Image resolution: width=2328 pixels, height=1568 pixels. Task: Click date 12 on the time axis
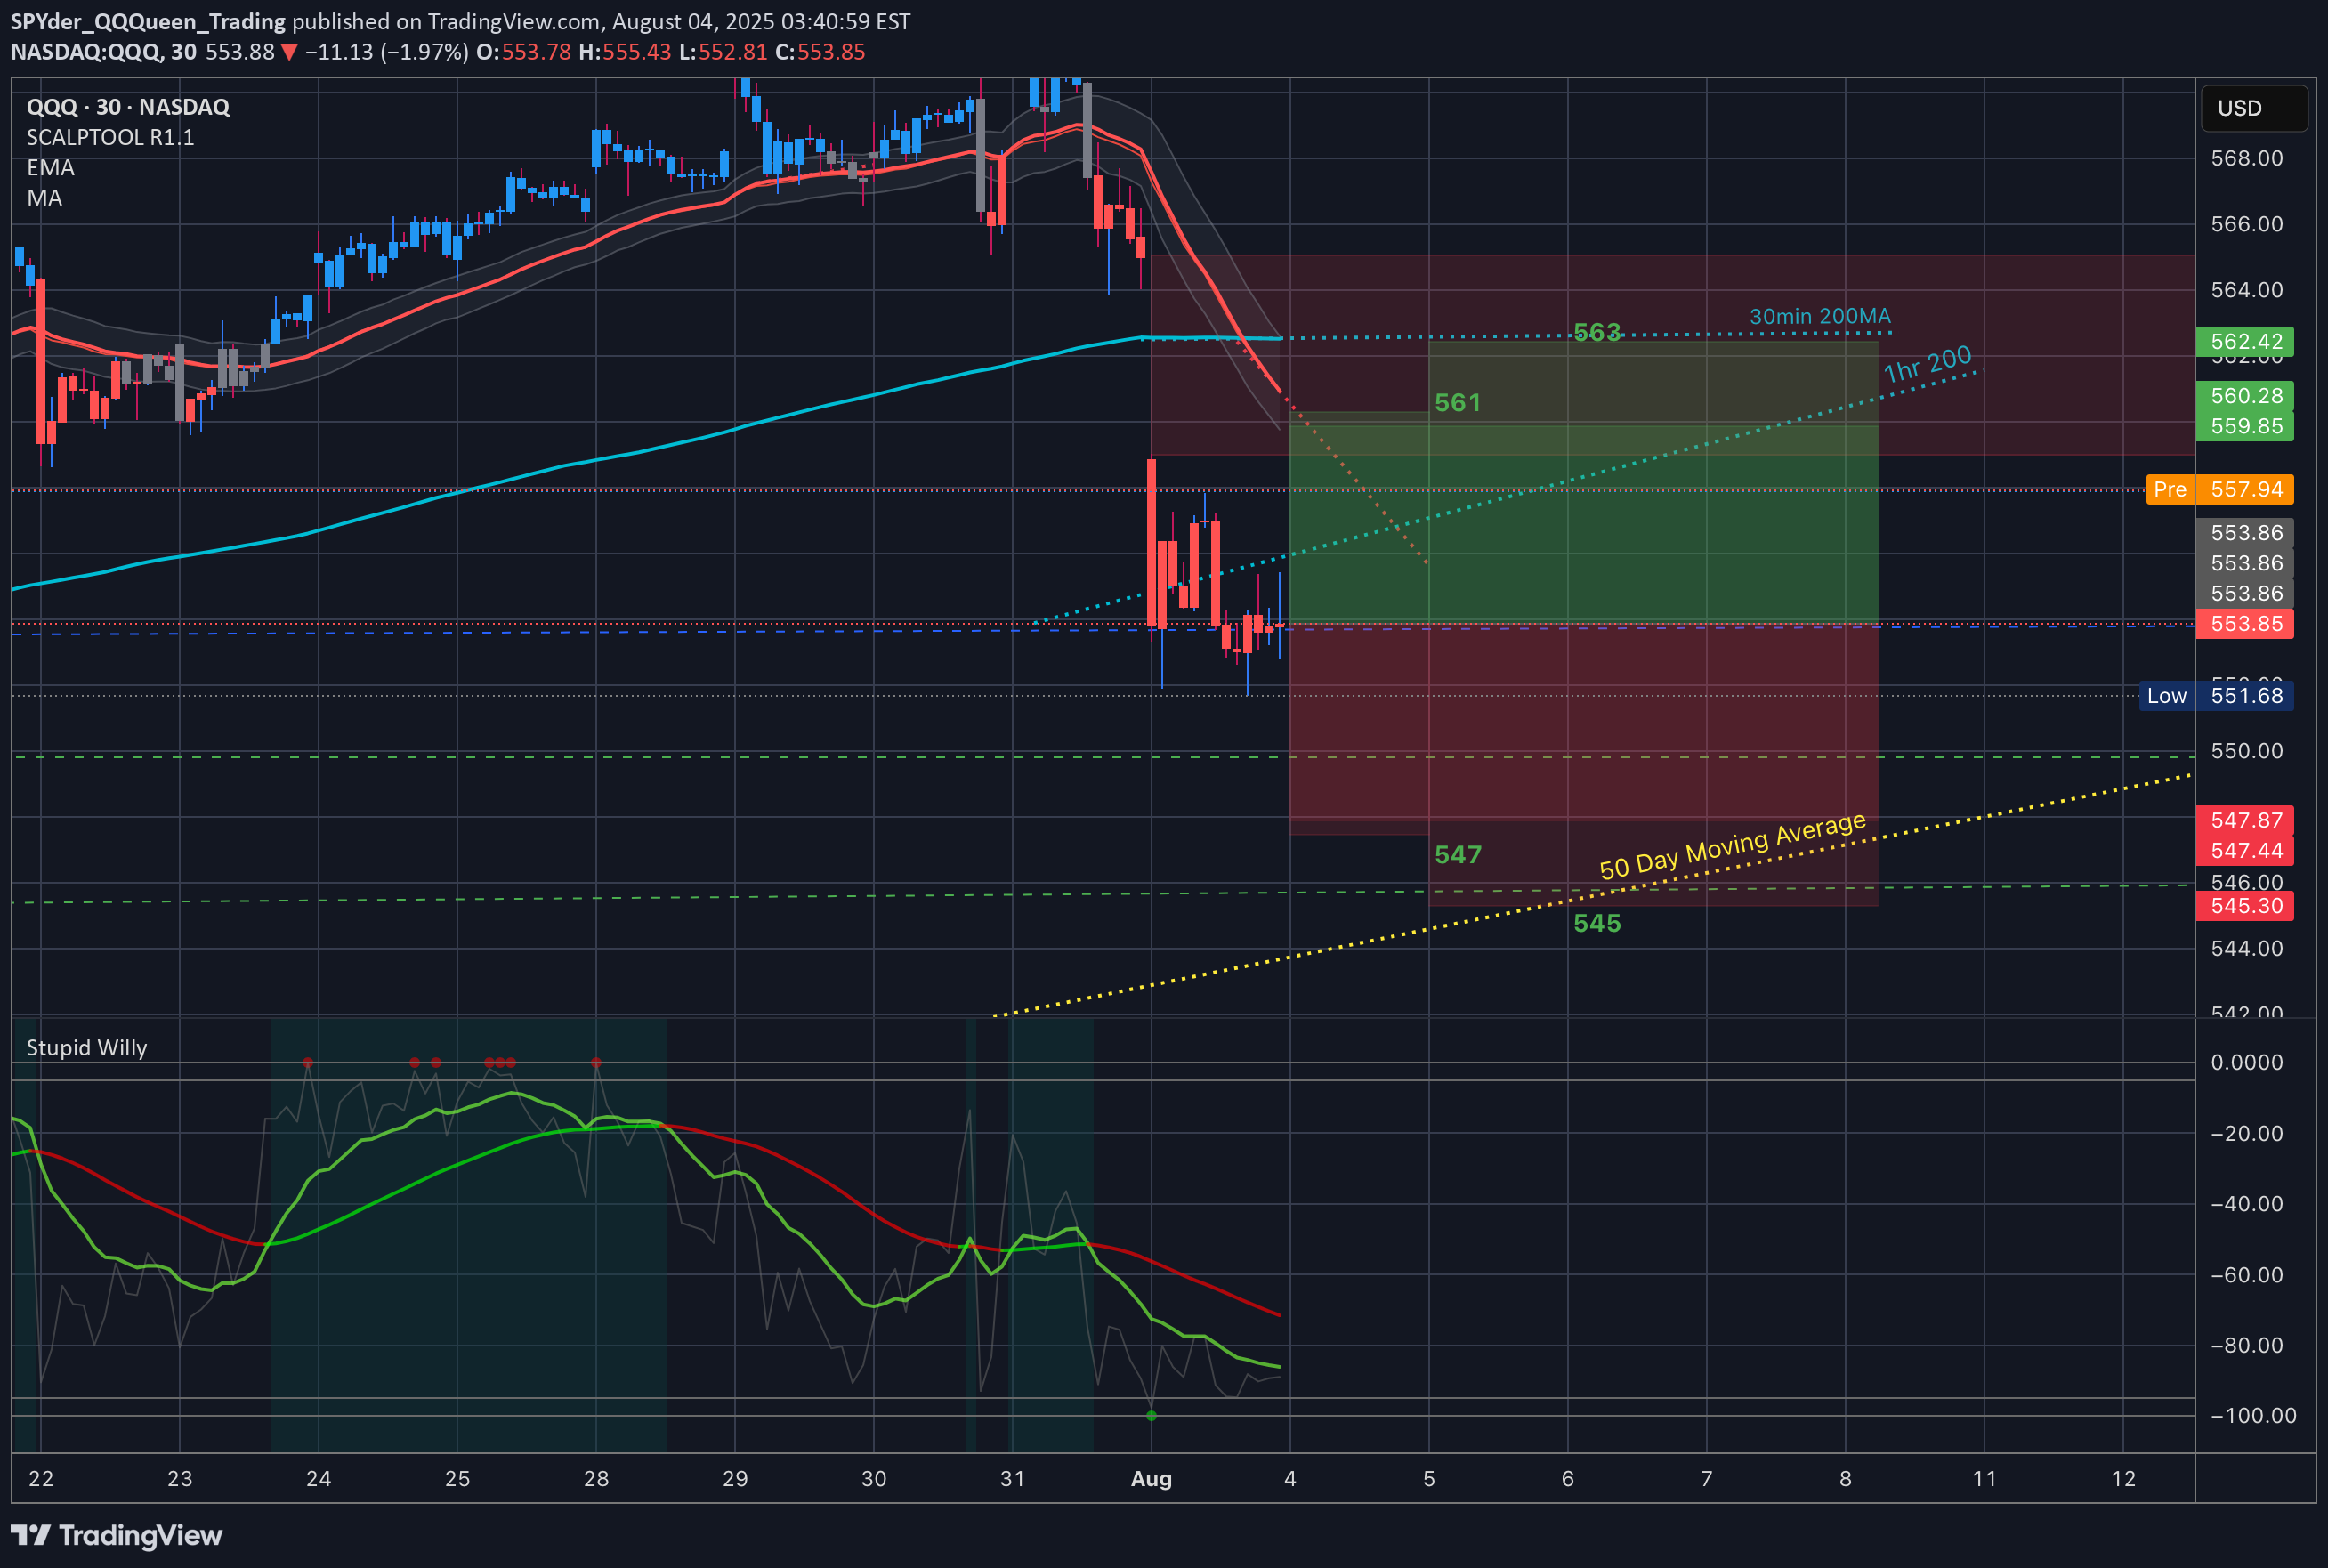tap(2124, 1479)
